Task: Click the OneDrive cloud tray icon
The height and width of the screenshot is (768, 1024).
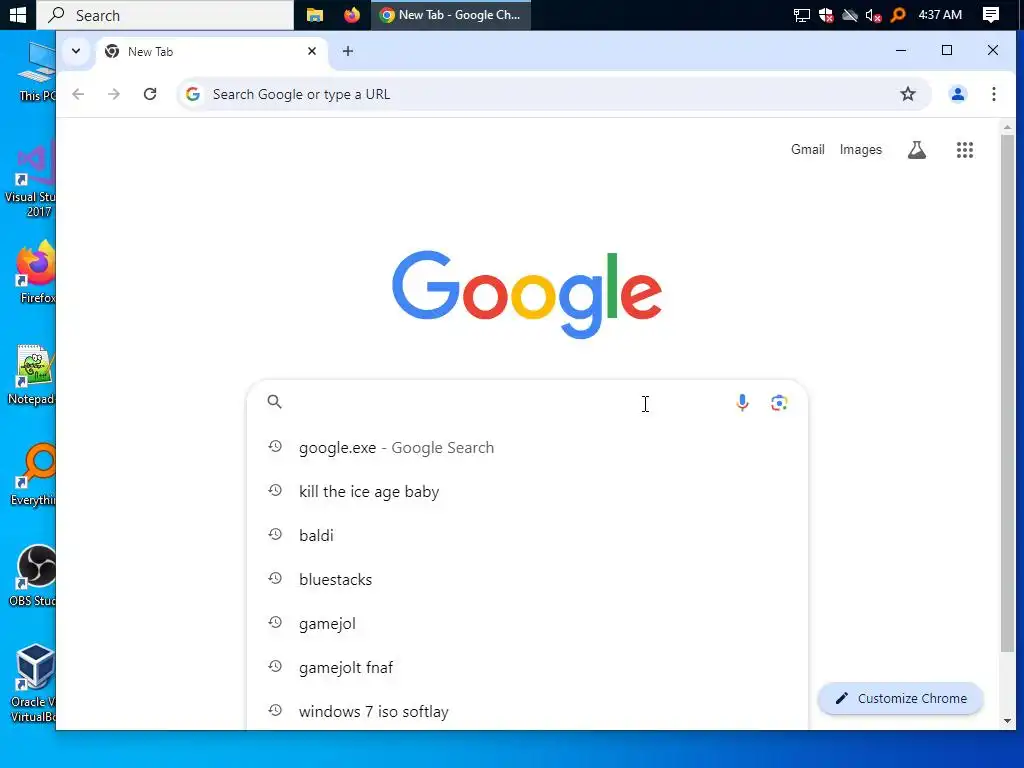Action: coord(849,15)
